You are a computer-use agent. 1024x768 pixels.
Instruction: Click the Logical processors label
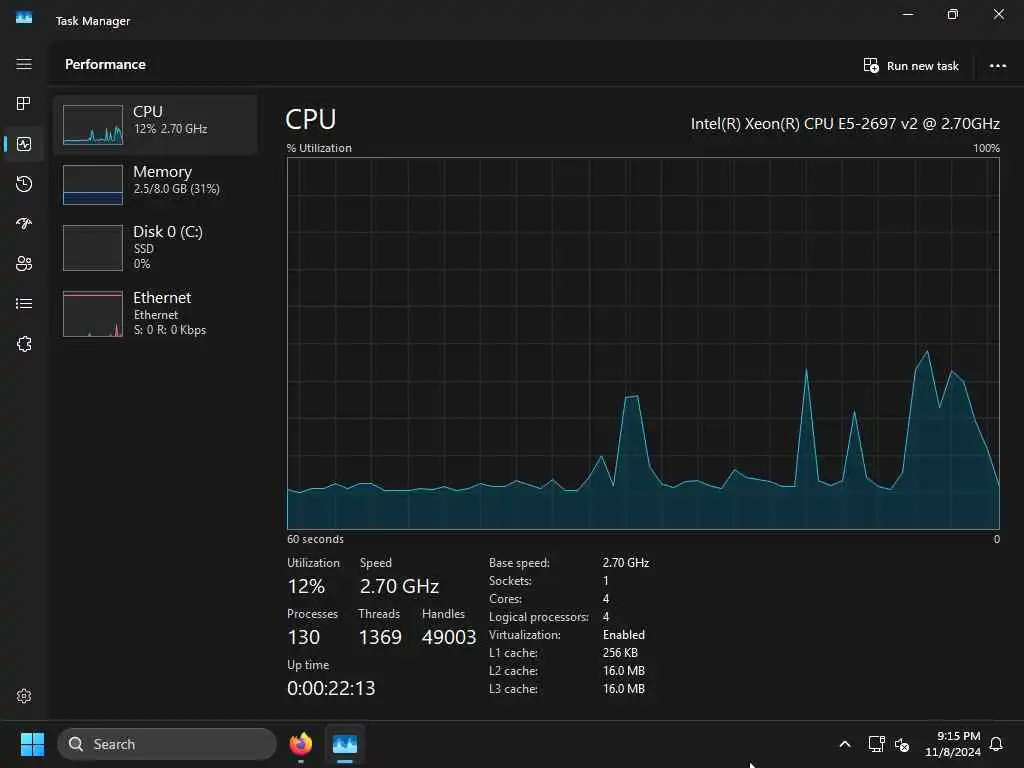(x=539, y=616)
